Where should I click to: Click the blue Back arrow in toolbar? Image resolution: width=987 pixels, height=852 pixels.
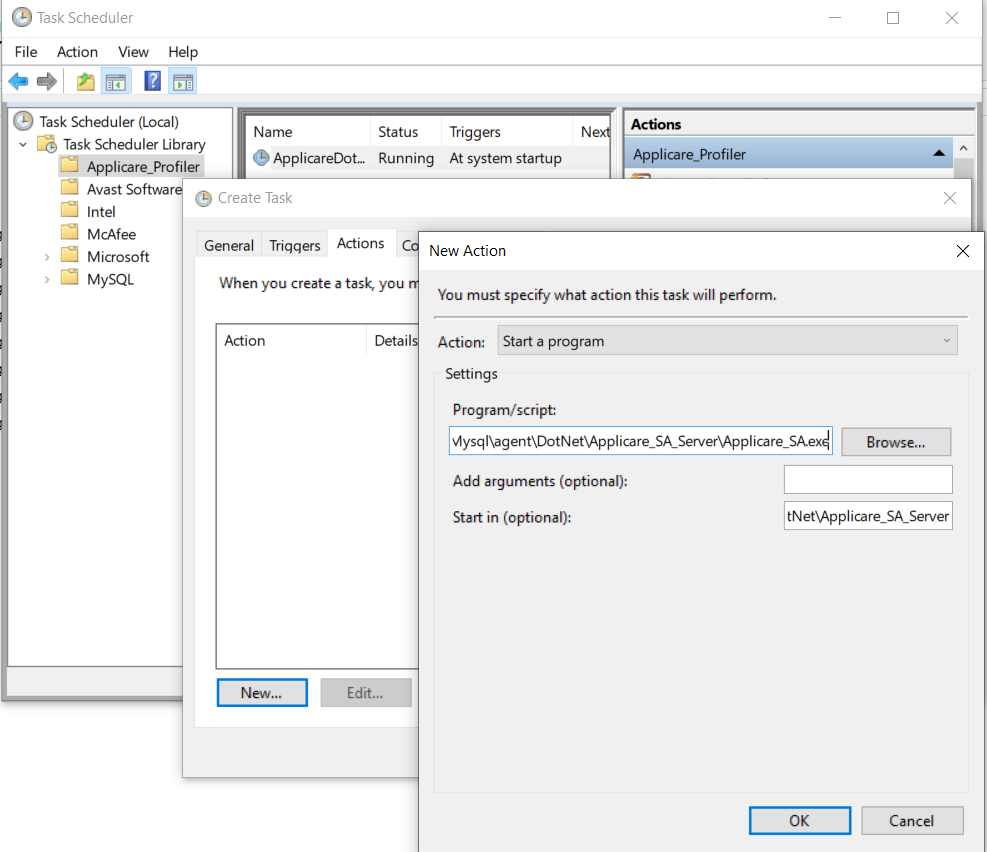pyautogui.click(x=18, y=81)
